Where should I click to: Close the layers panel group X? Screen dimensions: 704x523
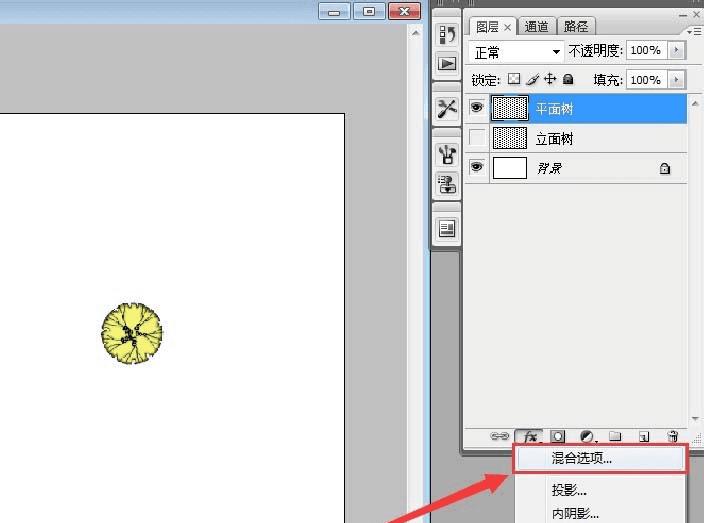click(697, 15)
